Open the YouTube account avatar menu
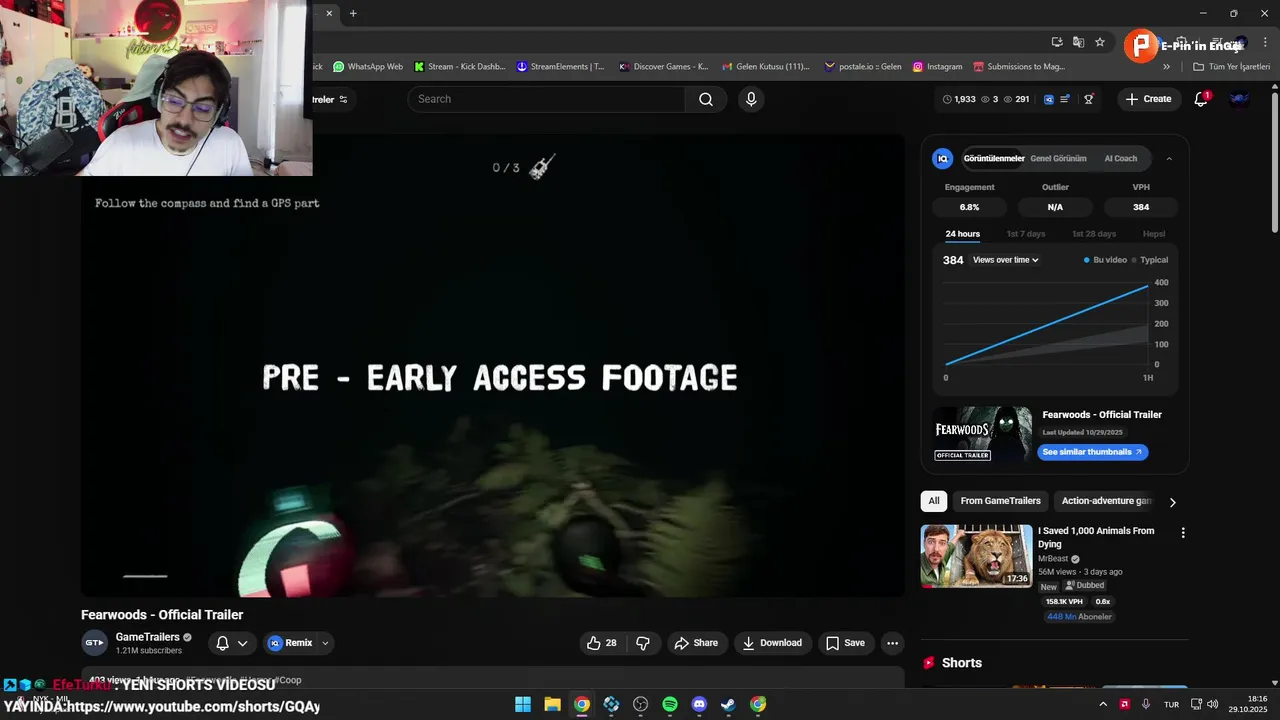 coord(1239,99)
